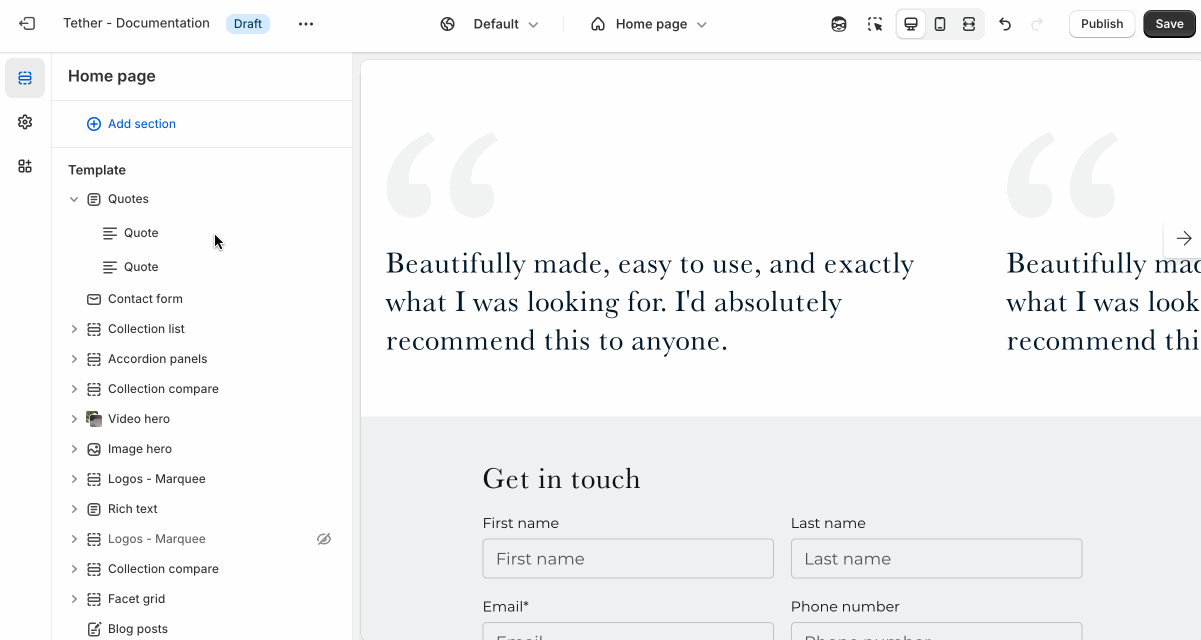
Task: Click the Facet grid section icon
Action: [94, 599]
